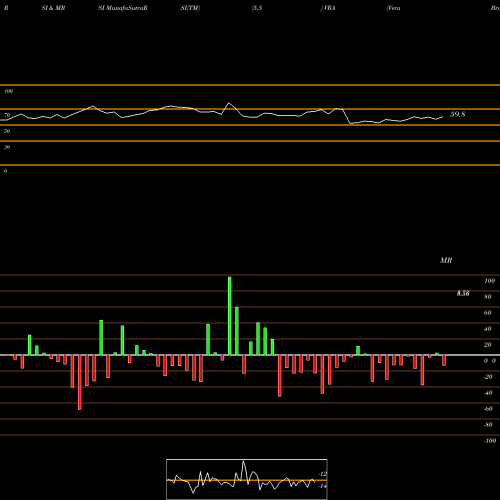This screenshot has height=500, width=500.
Task: Click the 30 level label on the RSI chart
Action: pos(7,147)
